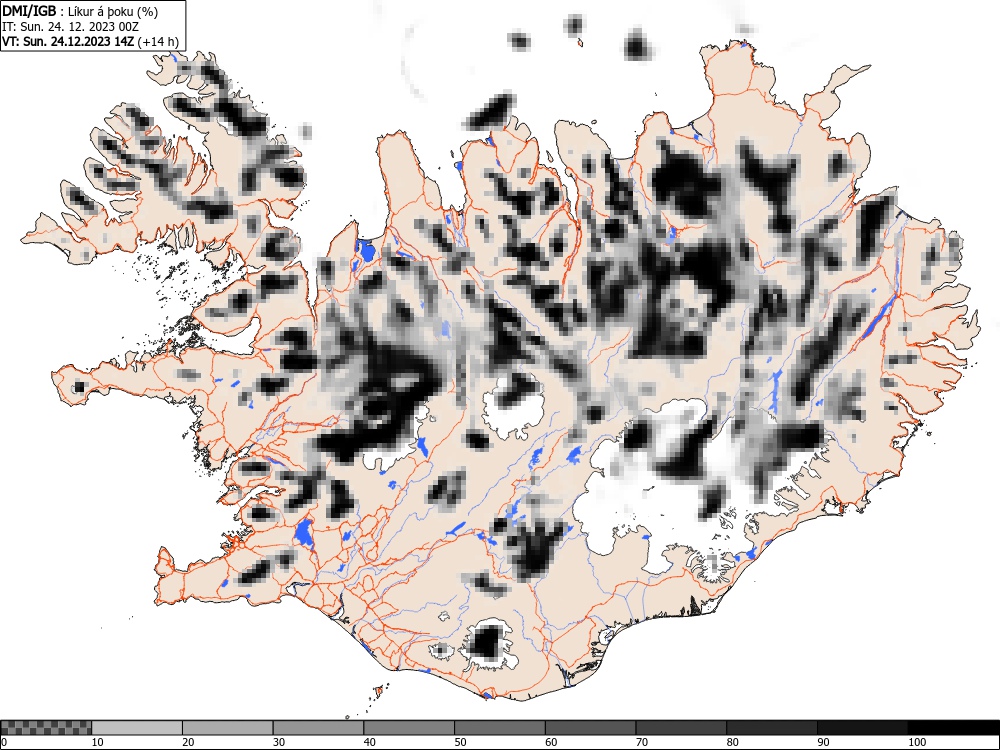This screenshot has height=750, width=1000.
Task: Click the 'DMI/IGB : Líkur á þoku (%)' title text
Action: [80, 11]
